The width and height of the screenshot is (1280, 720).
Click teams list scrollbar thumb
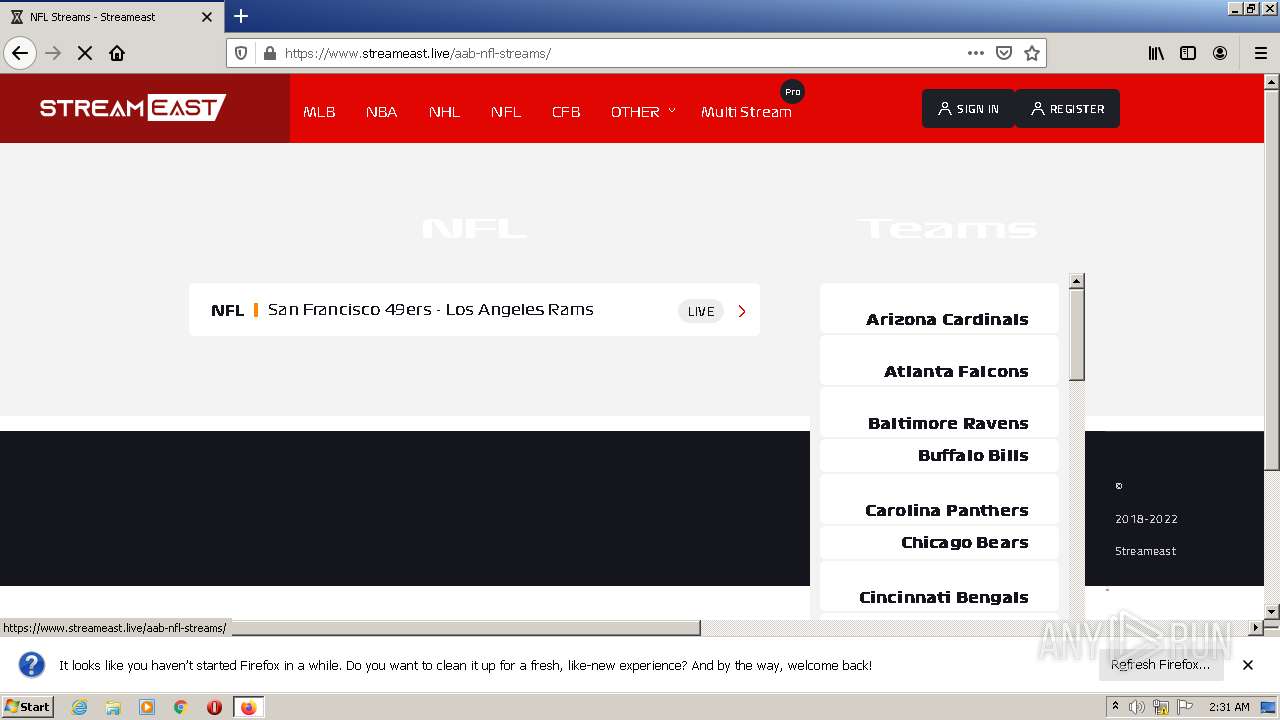point(1077,335)
